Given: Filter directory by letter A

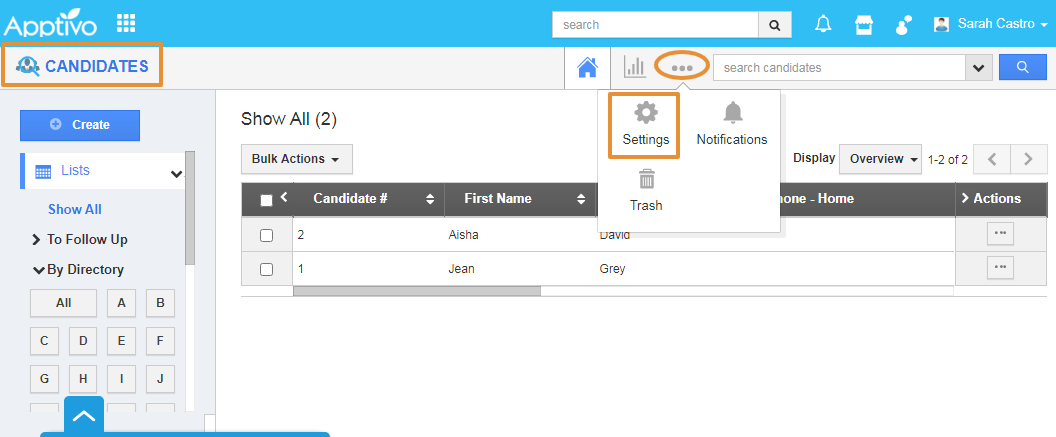Looking at the screenshot, I should pos(121,303).
